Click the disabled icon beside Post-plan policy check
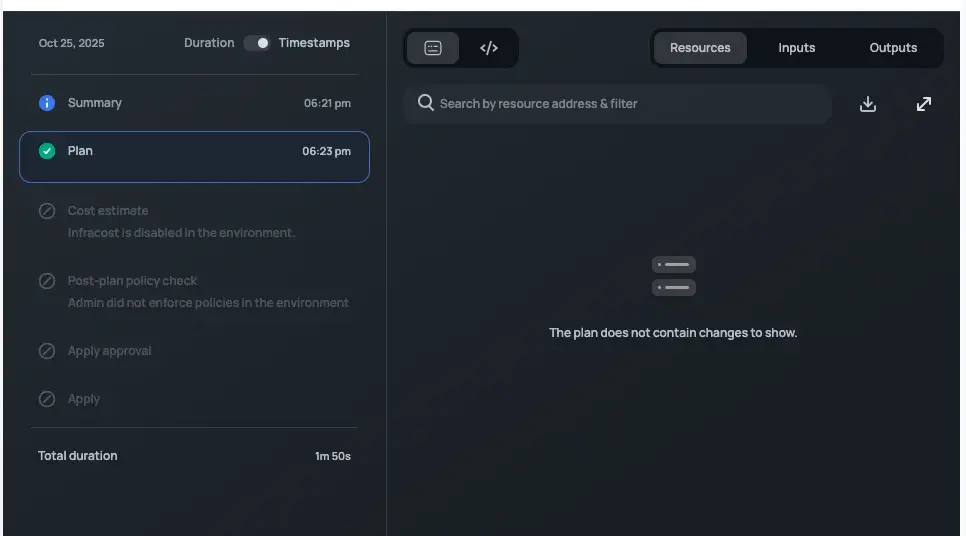Viewport: 966px width, 536px height. coord(47,281)
